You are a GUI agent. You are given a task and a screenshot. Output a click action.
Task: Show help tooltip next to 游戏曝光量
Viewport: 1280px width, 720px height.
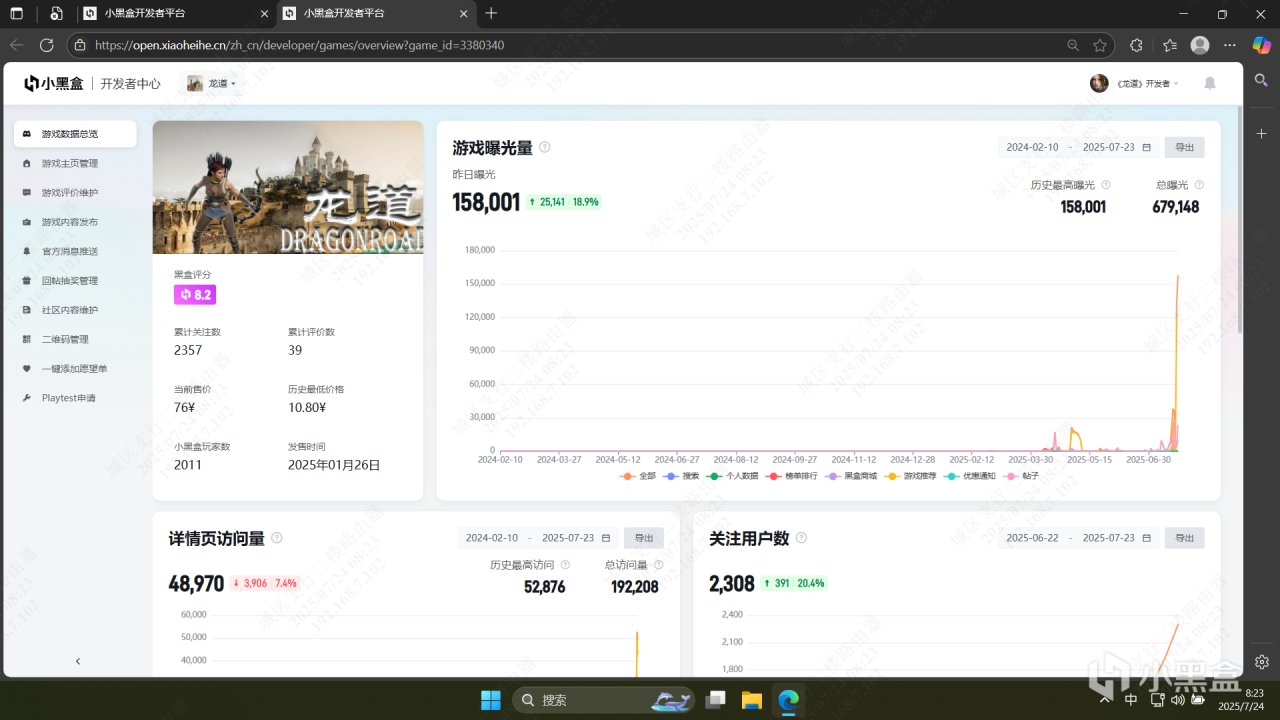point(545,147)
